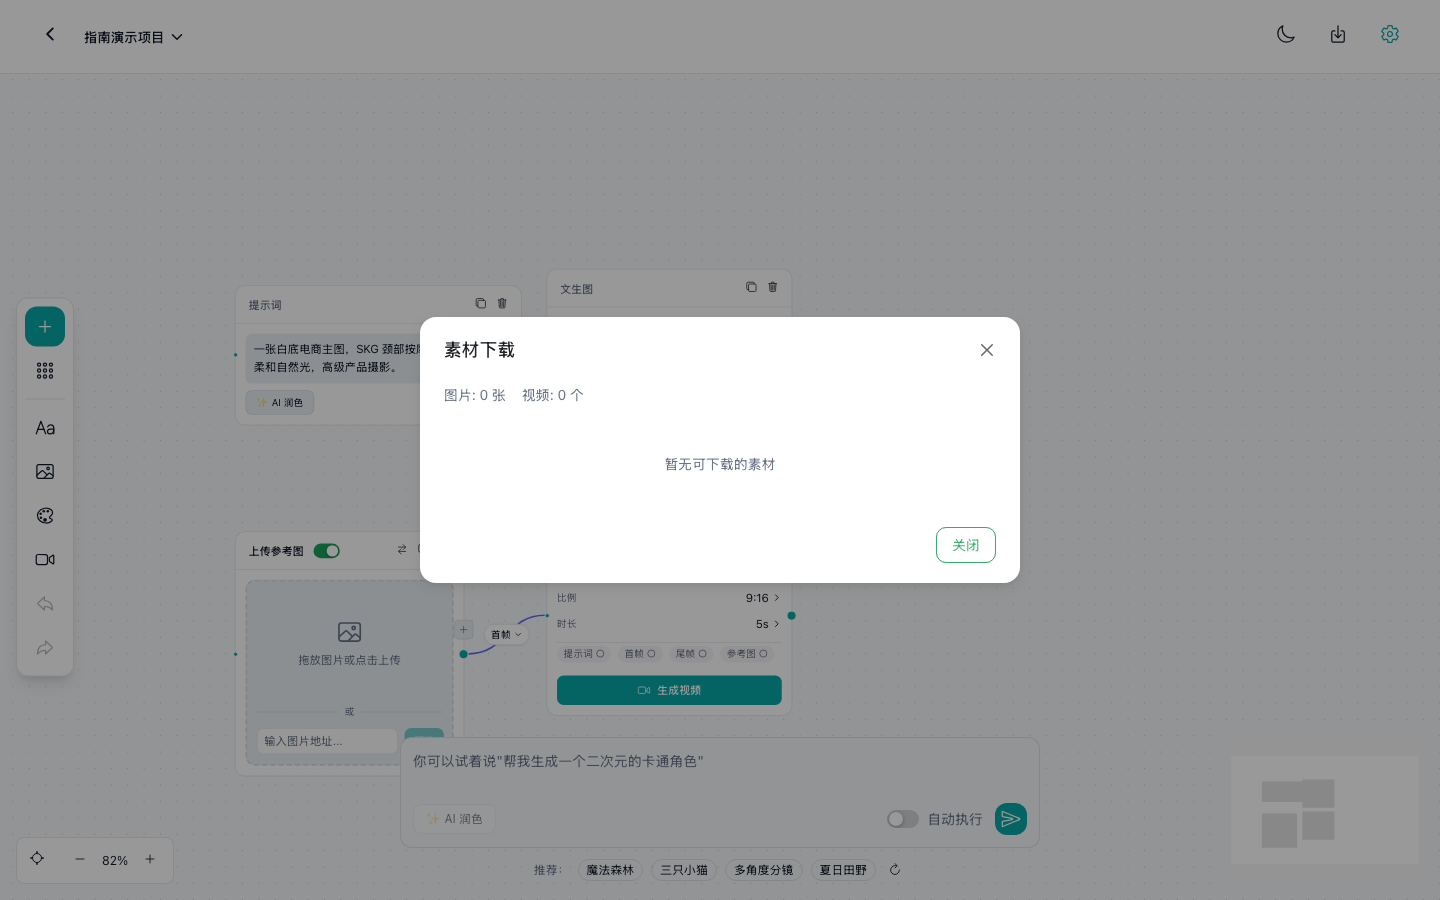Select the 参考图 radio chip
Screen dimensions: 1440x900
coord(747,654)
